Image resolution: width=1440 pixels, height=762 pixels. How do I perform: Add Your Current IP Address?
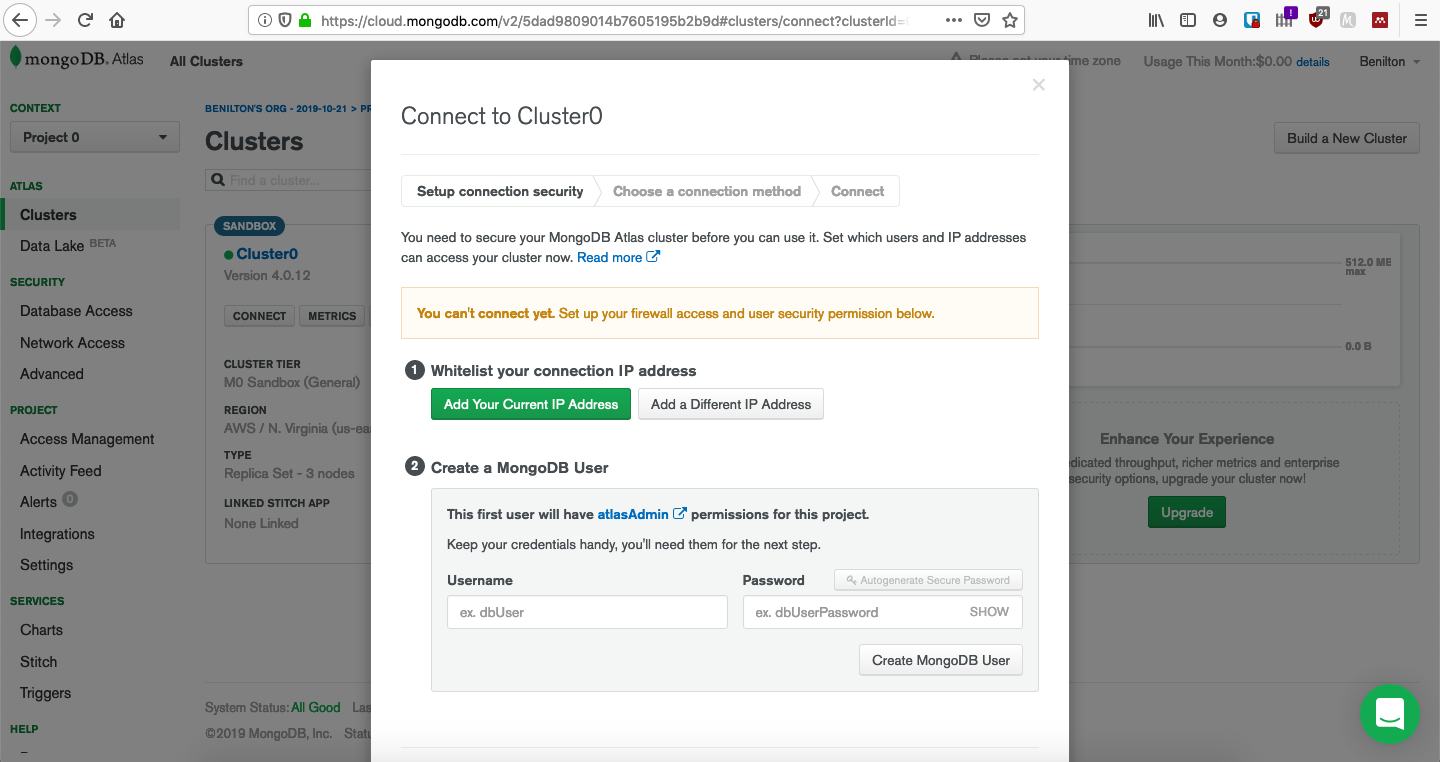click(x=531, y=404)
